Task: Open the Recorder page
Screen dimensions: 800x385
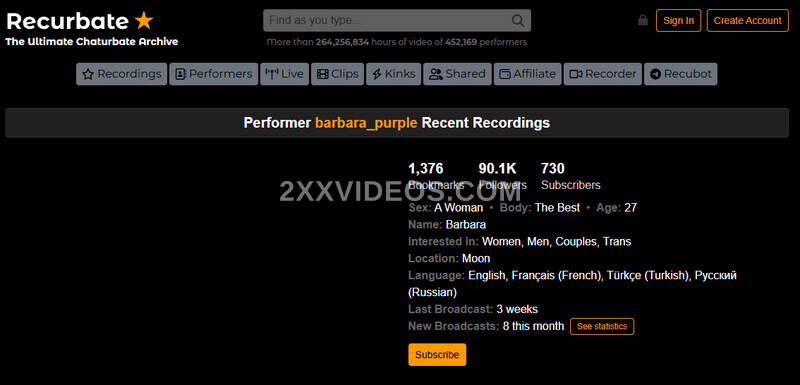Action: coord(603,74)
